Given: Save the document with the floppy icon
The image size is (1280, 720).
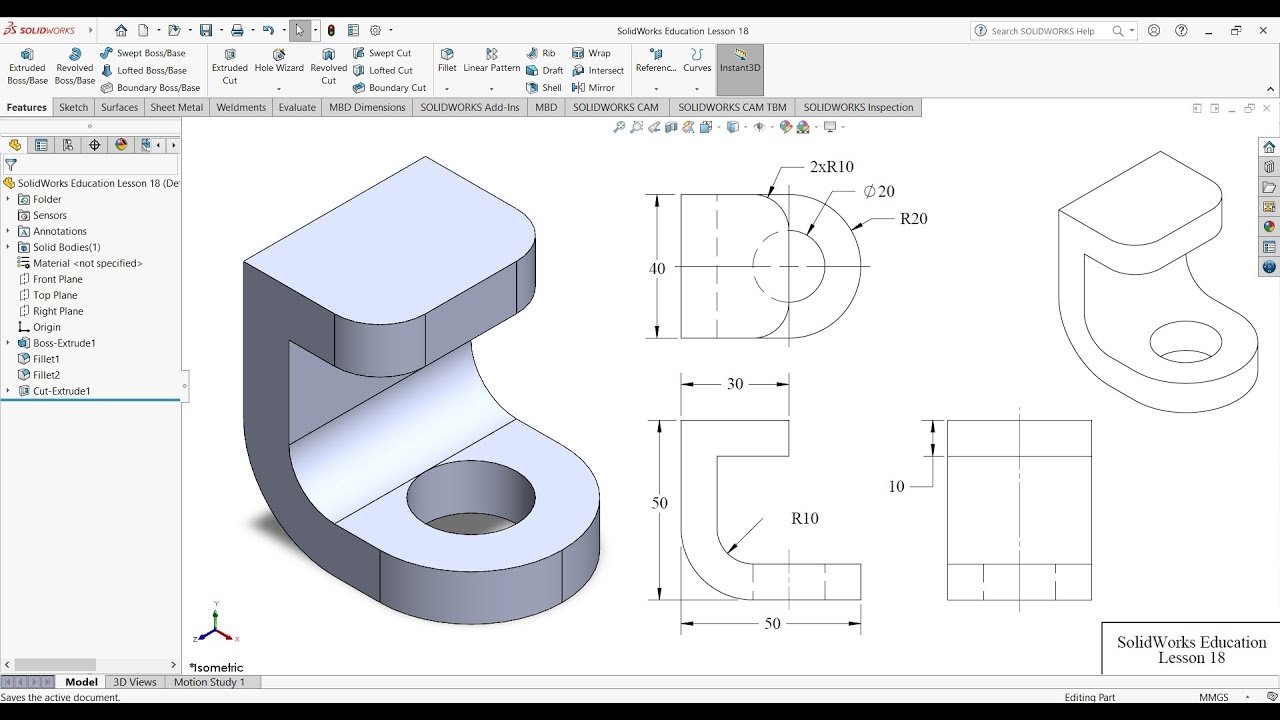Looking at the screenshot, I should [205, 31].
